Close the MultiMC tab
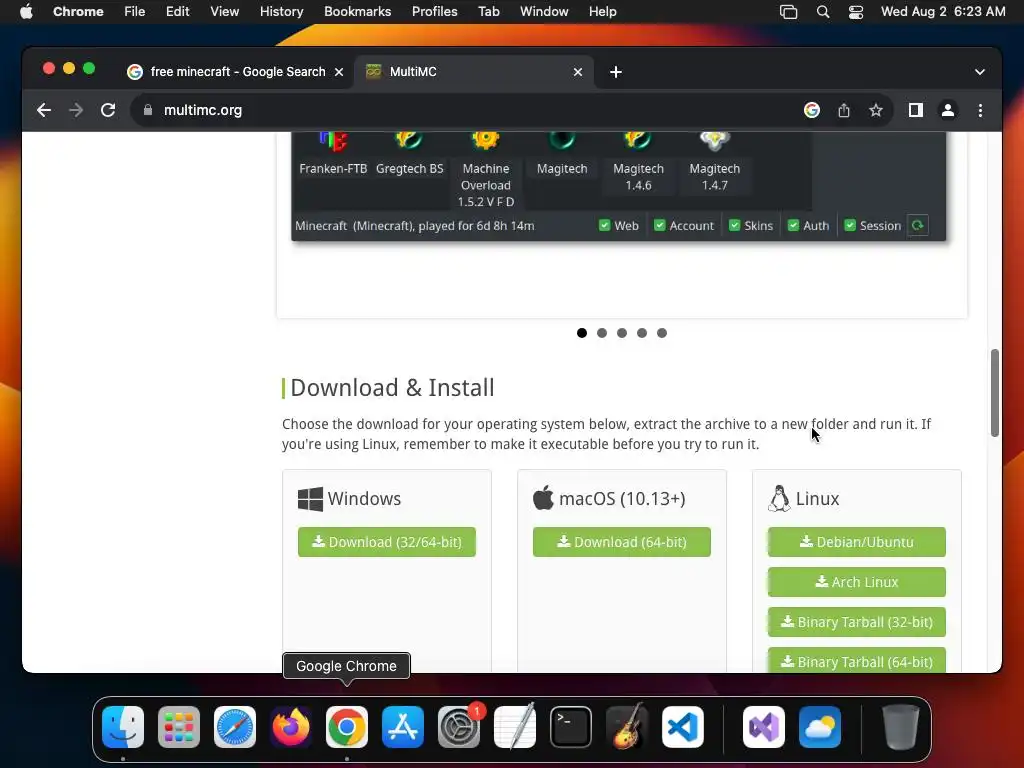Image resolution: width=1024 pixels, height=768 pixels. [x=577, y=72]
